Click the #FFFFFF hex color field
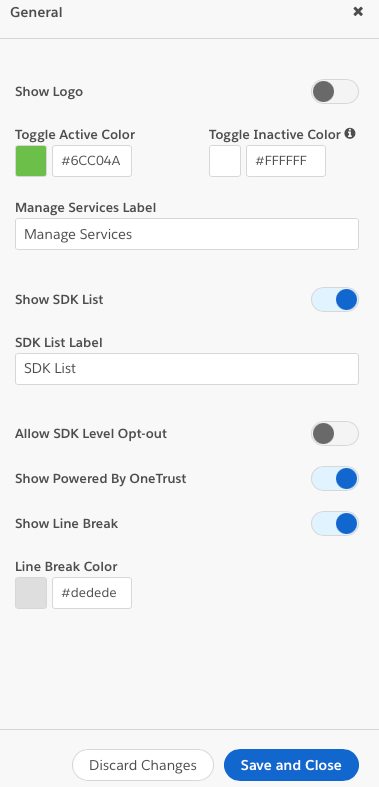This screenshot has height=787, width=379. click(286, 161)
